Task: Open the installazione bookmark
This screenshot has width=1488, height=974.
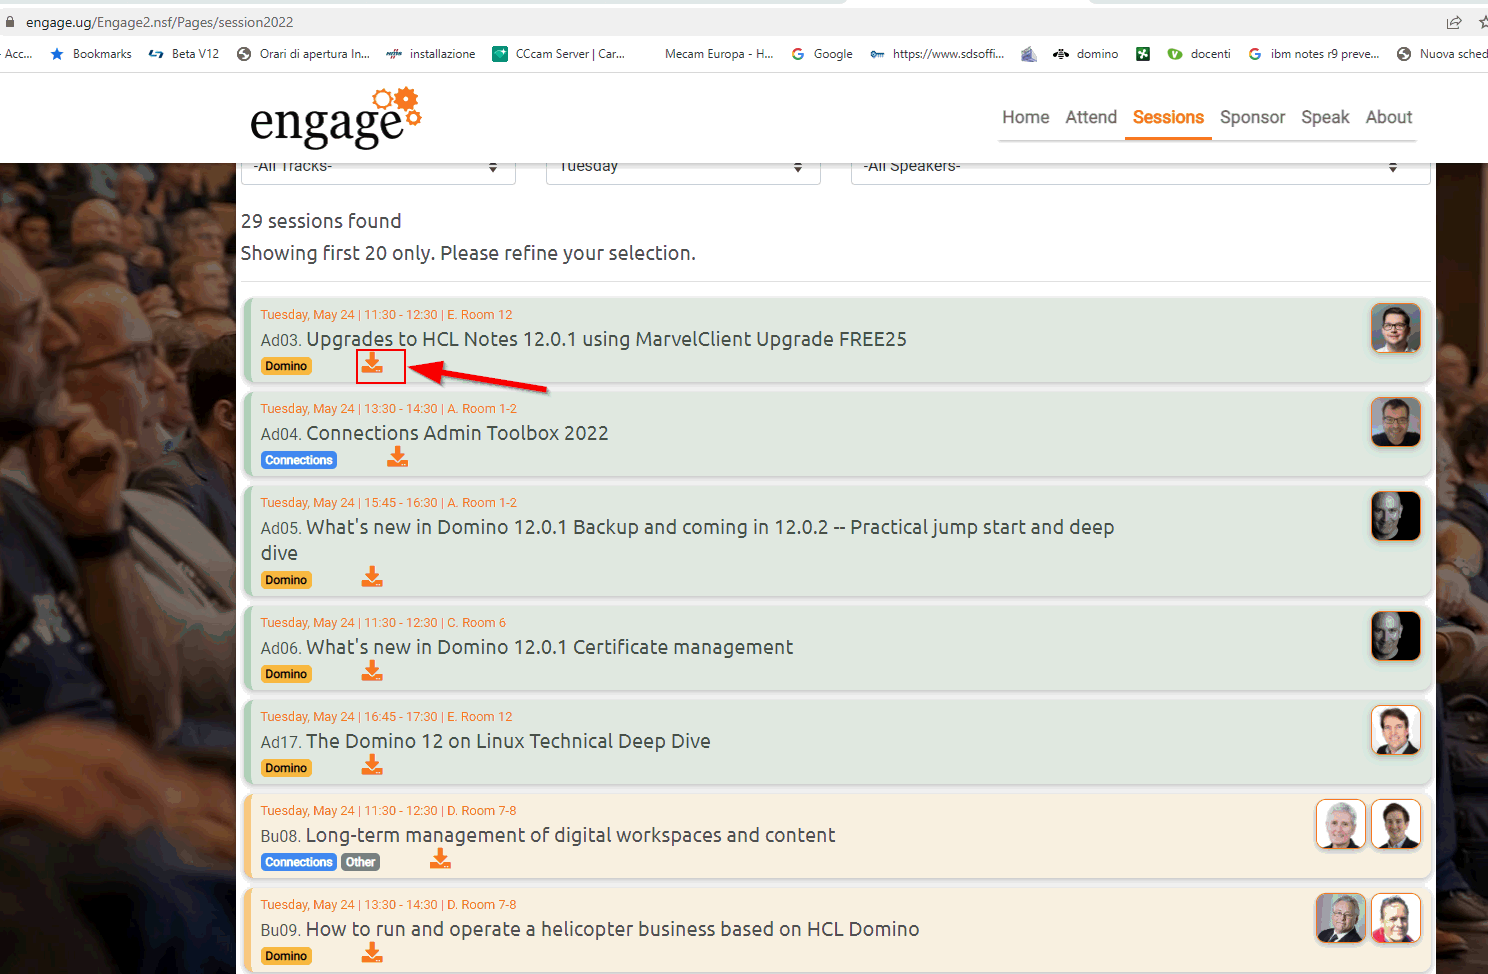Action: click(x=431, y=54)
